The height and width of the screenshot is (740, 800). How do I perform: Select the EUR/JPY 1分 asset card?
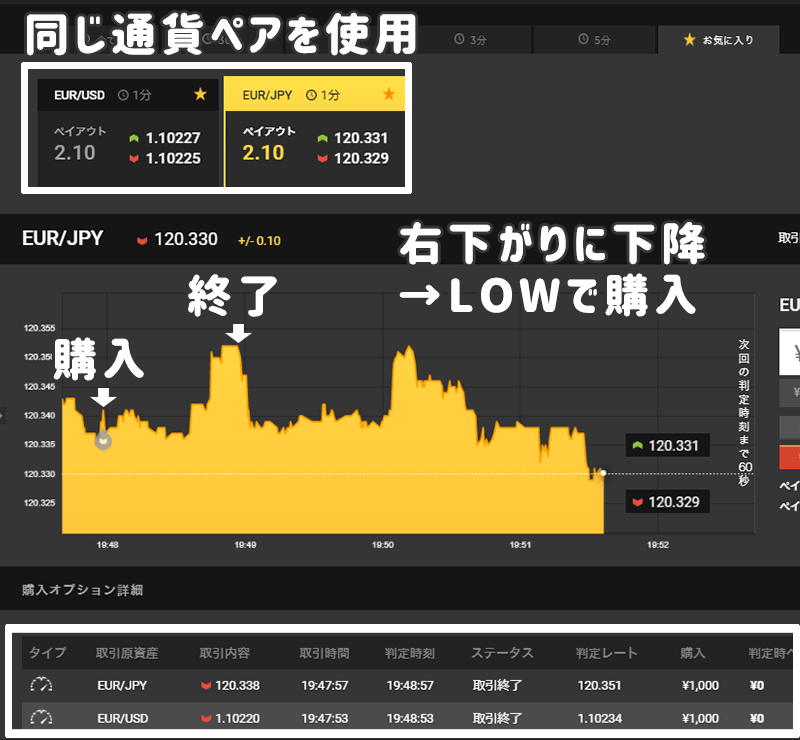click(x=315, y=132)
